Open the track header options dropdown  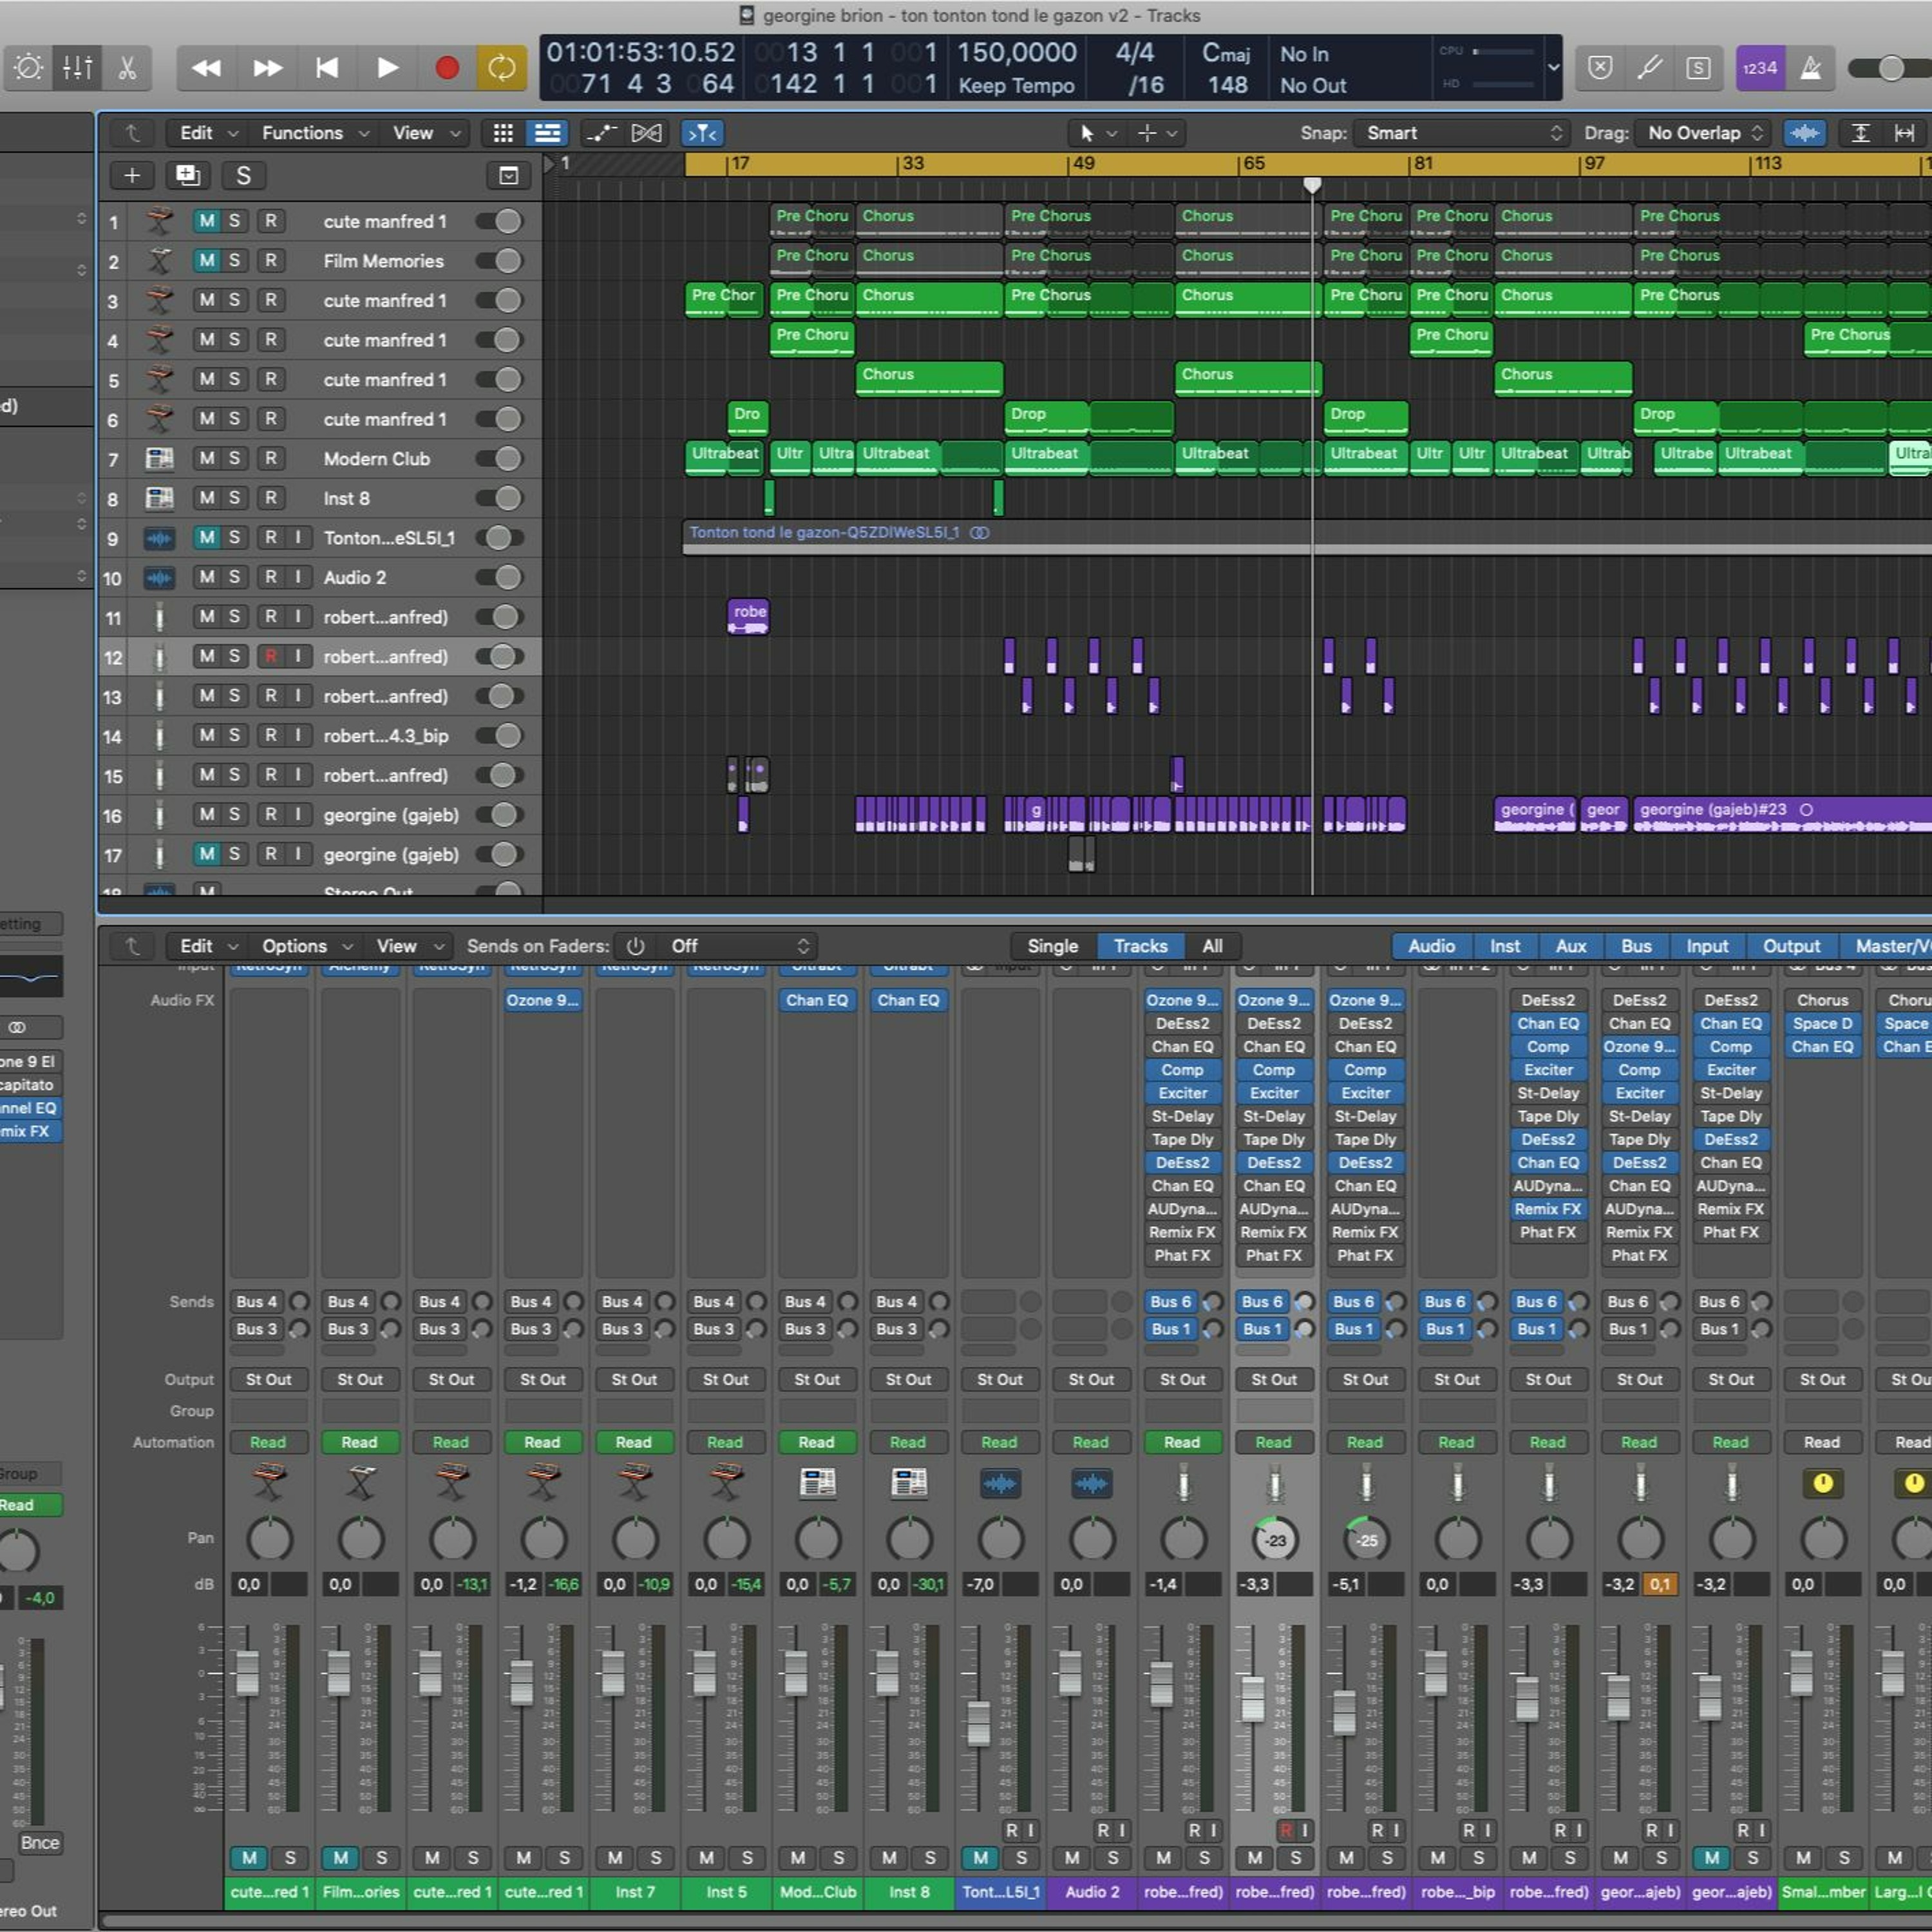click(509, 176)
